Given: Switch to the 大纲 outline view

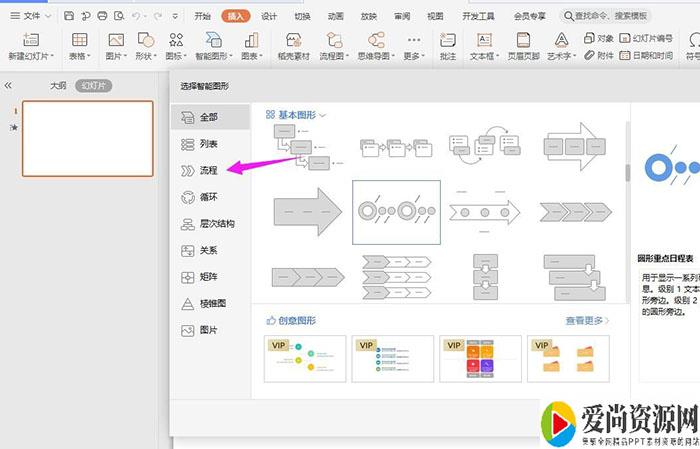Looking at the screenshot, I should (58, 86).
